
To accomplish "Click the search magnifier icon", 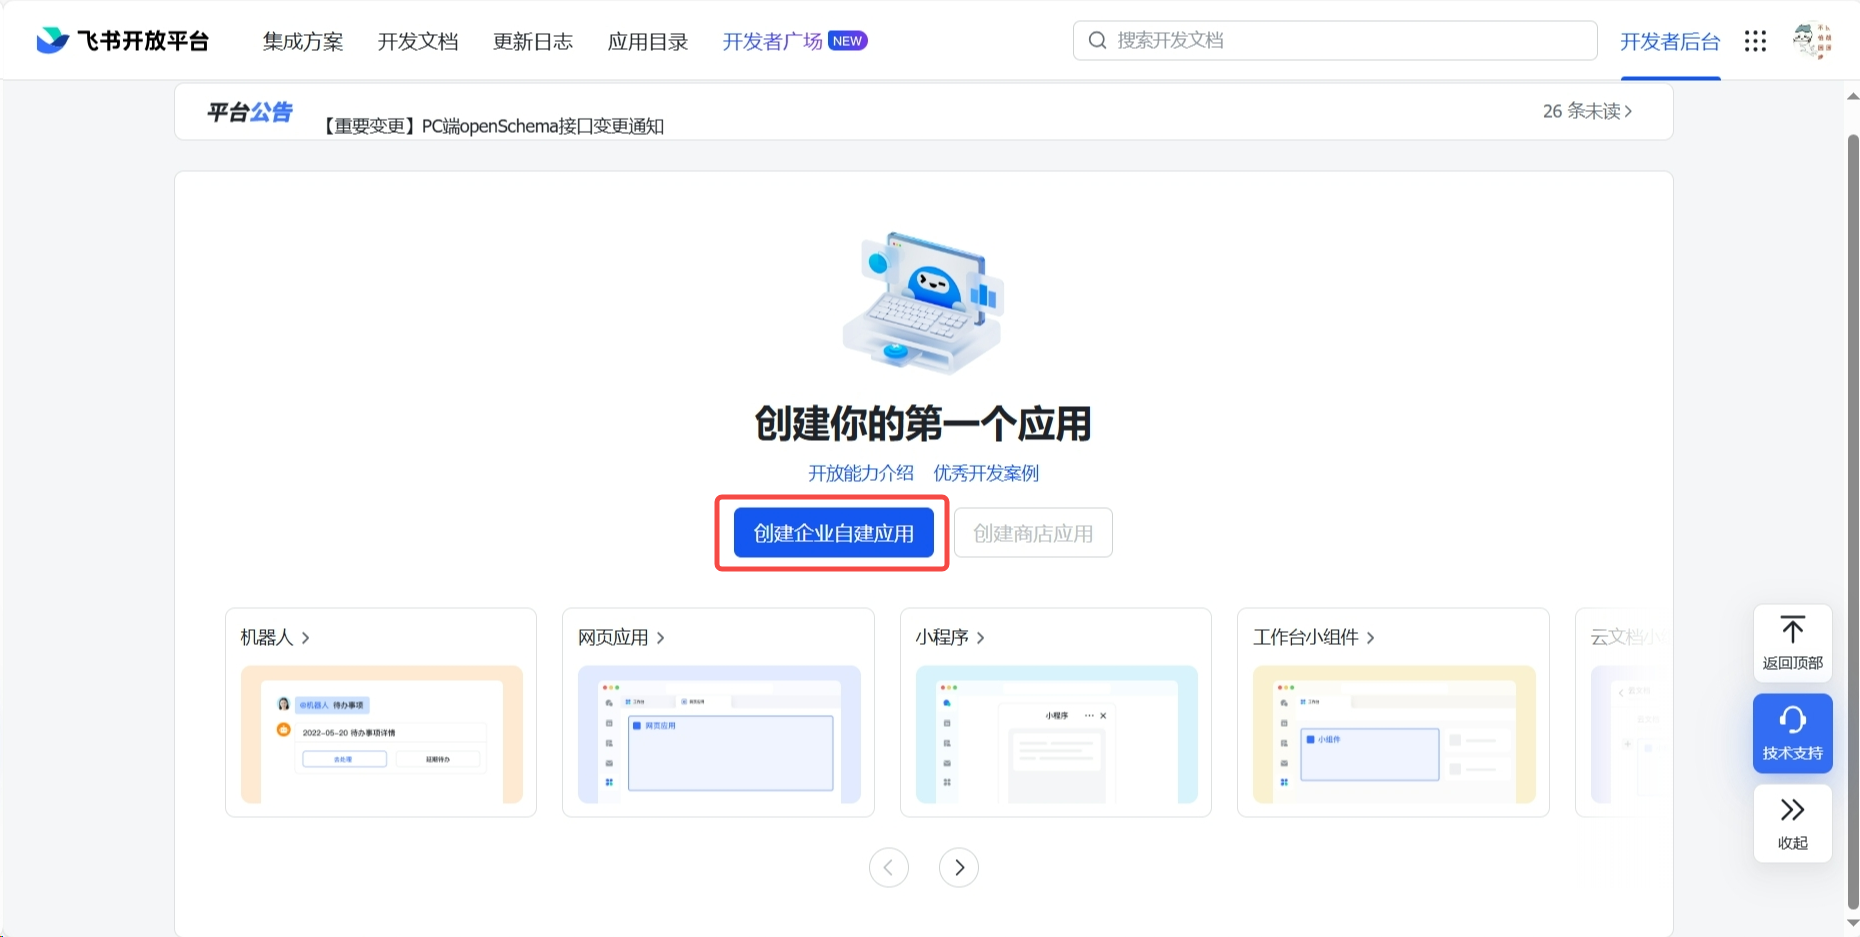I will [1097, 40].
